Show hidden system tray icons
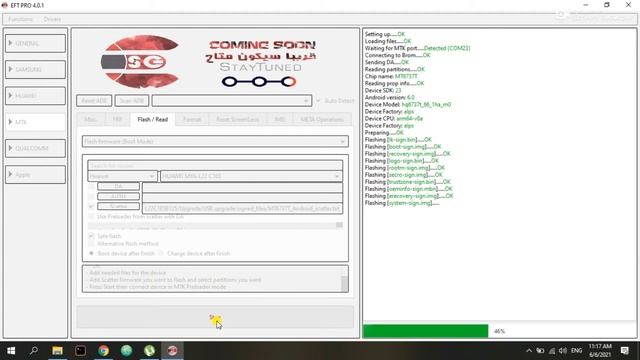This screenshot has width=640, height=360. coord(529,351)
